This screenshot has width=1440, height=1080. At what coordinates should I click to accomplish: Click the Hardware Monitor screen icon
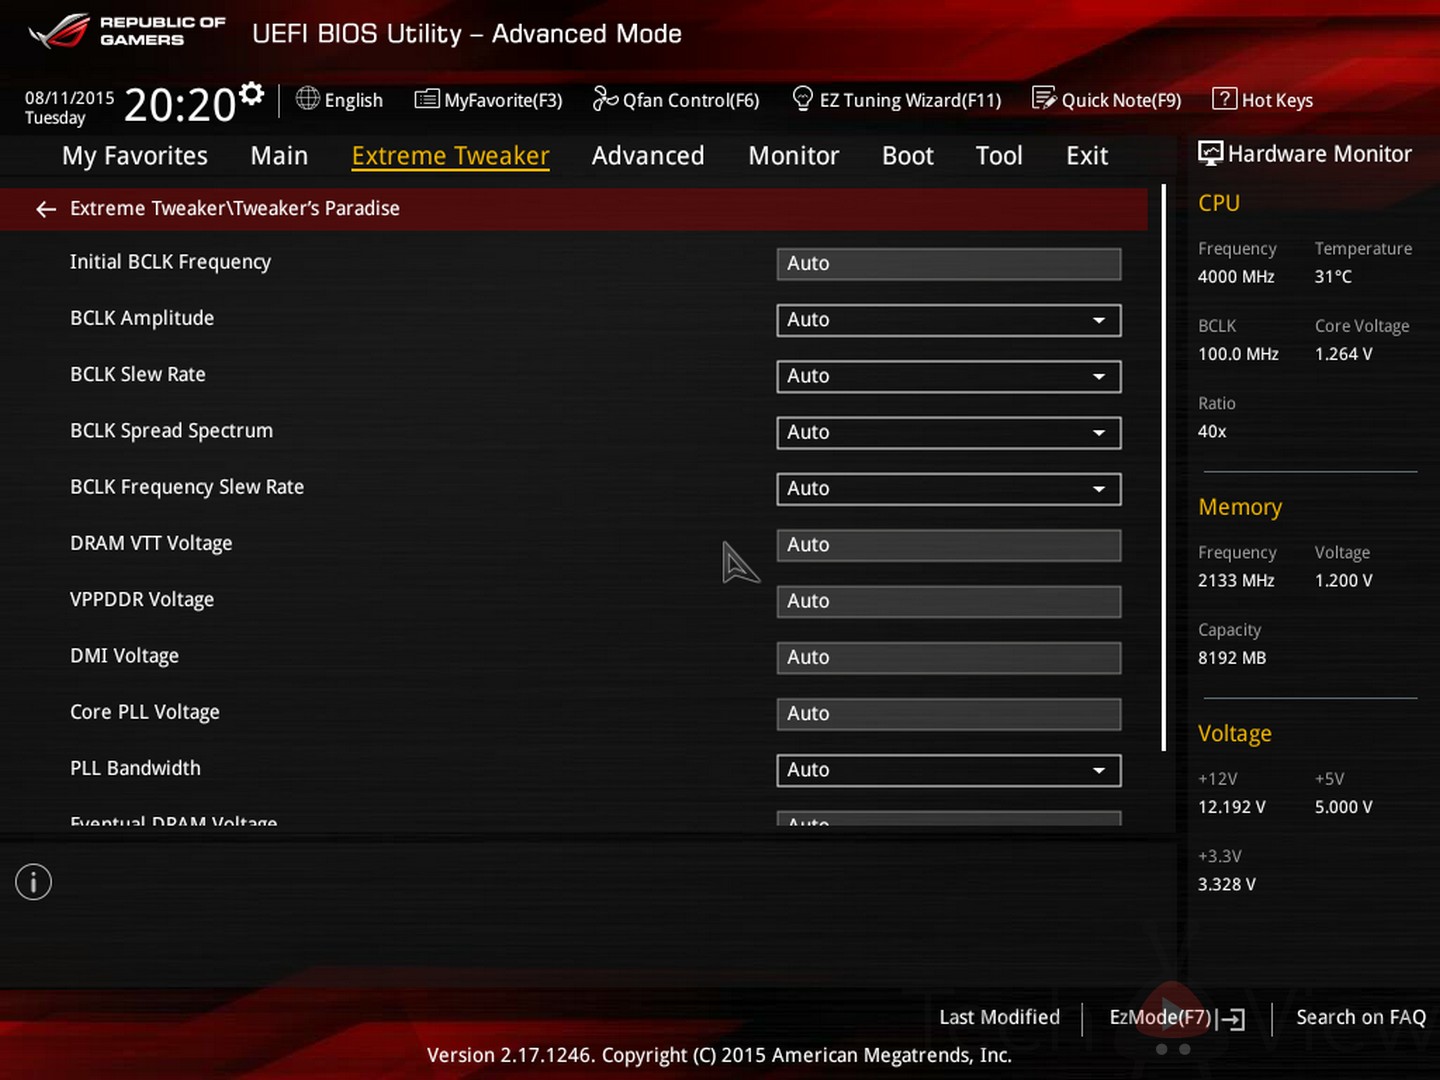tap(1210, 153)
